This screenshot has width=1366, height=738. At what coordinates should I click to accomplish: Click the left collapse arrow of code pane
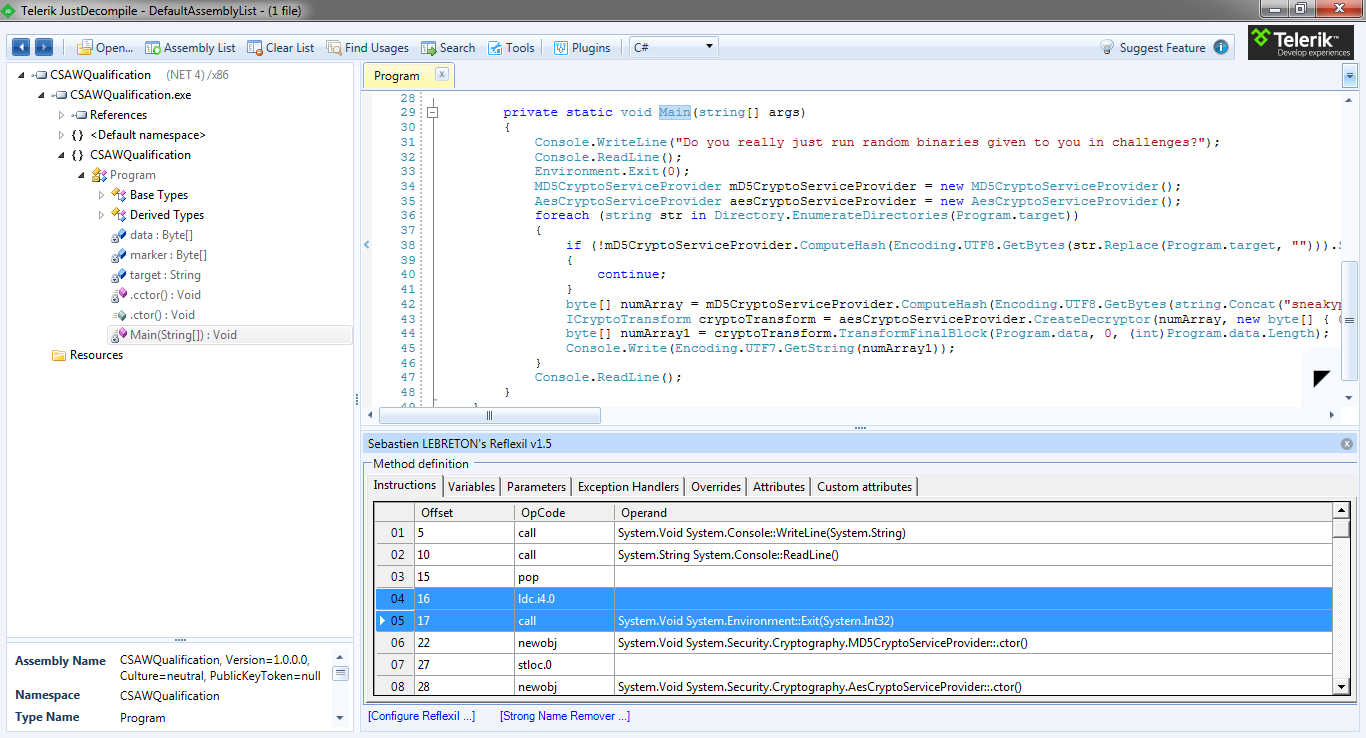[x=366, y=244]
